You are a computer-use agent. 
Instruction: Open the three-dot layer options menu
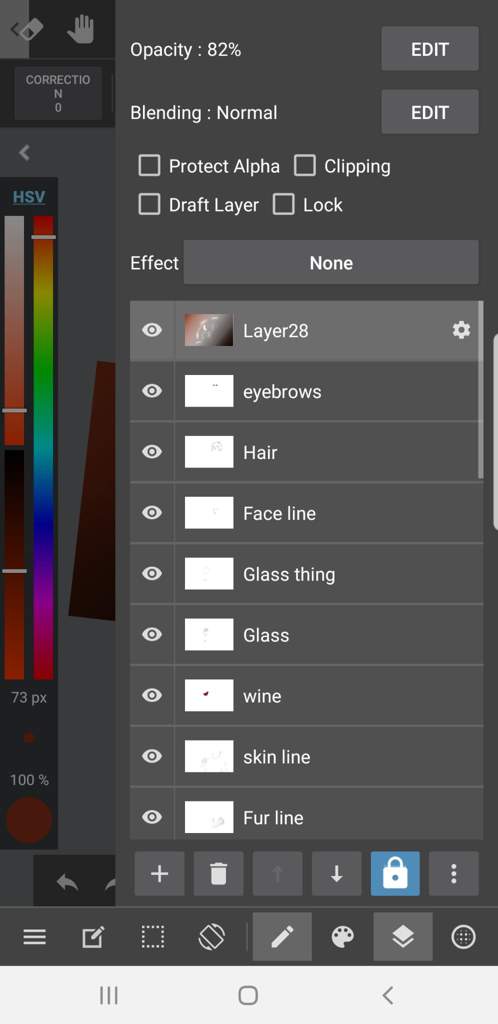coord(454,874)
